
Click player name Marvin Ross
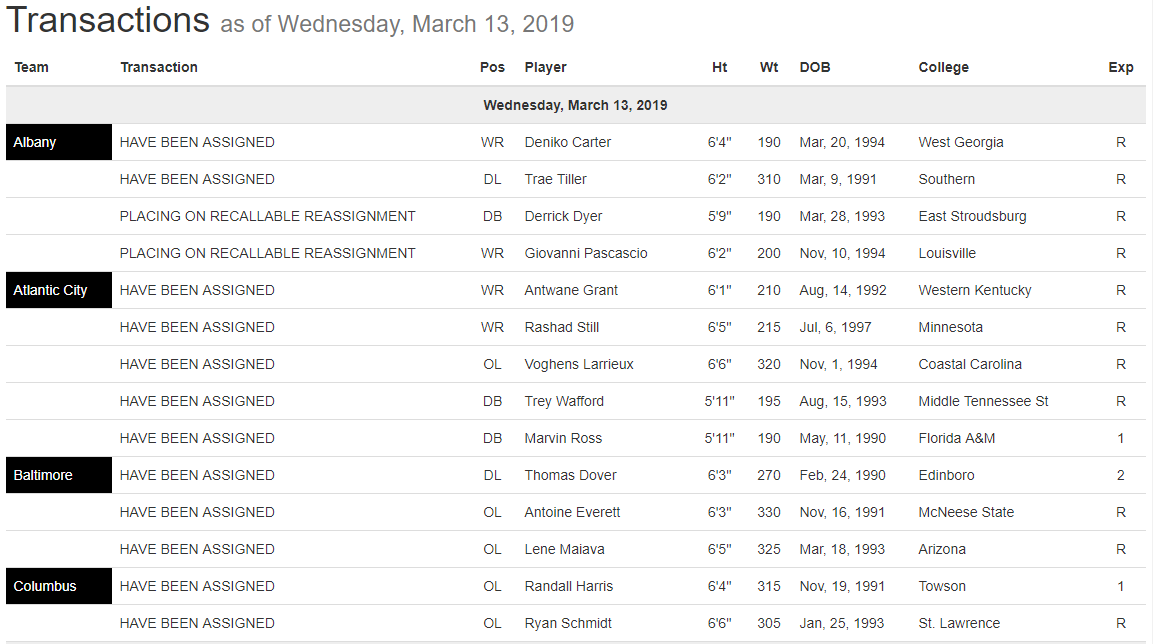563,438
